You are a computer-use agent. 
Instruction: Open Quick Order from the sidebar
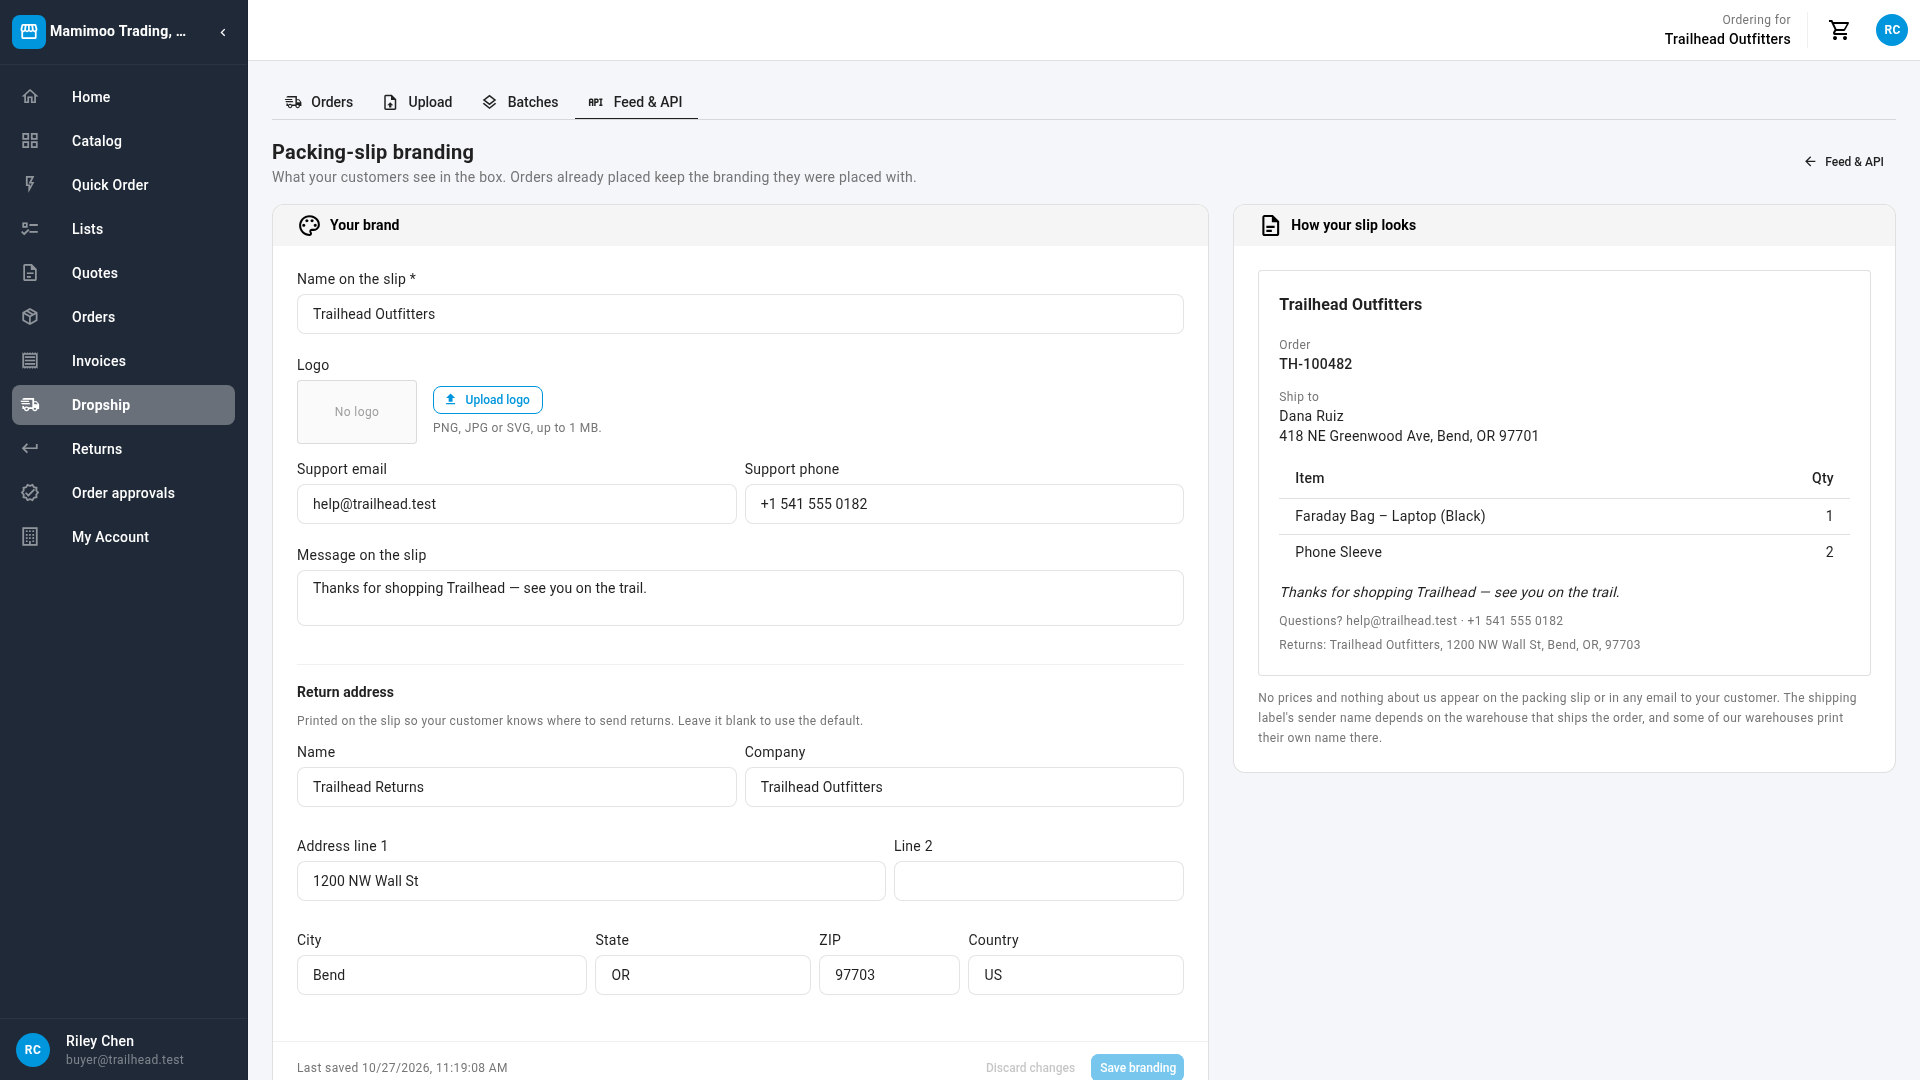(x=123, y=185)
